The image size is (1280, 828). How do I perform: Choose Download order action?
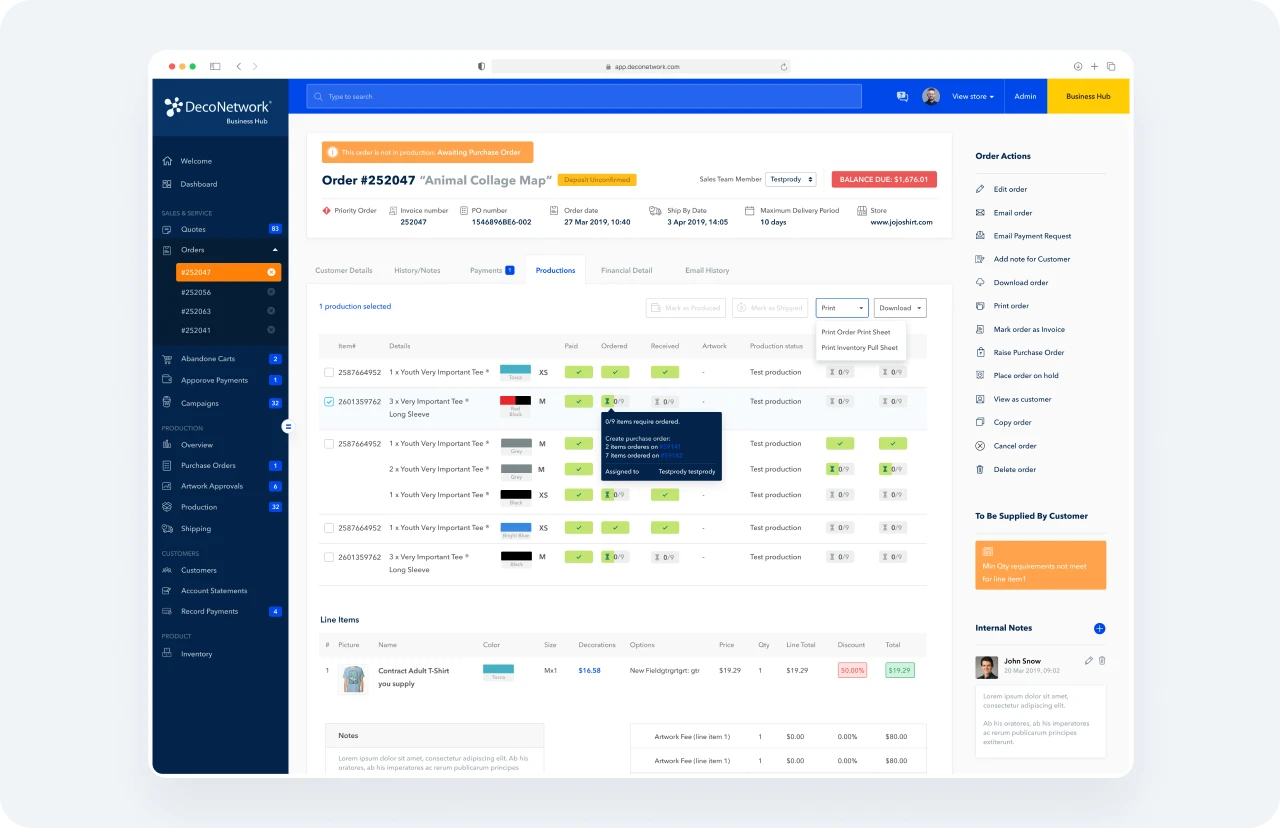[1020, 282]
